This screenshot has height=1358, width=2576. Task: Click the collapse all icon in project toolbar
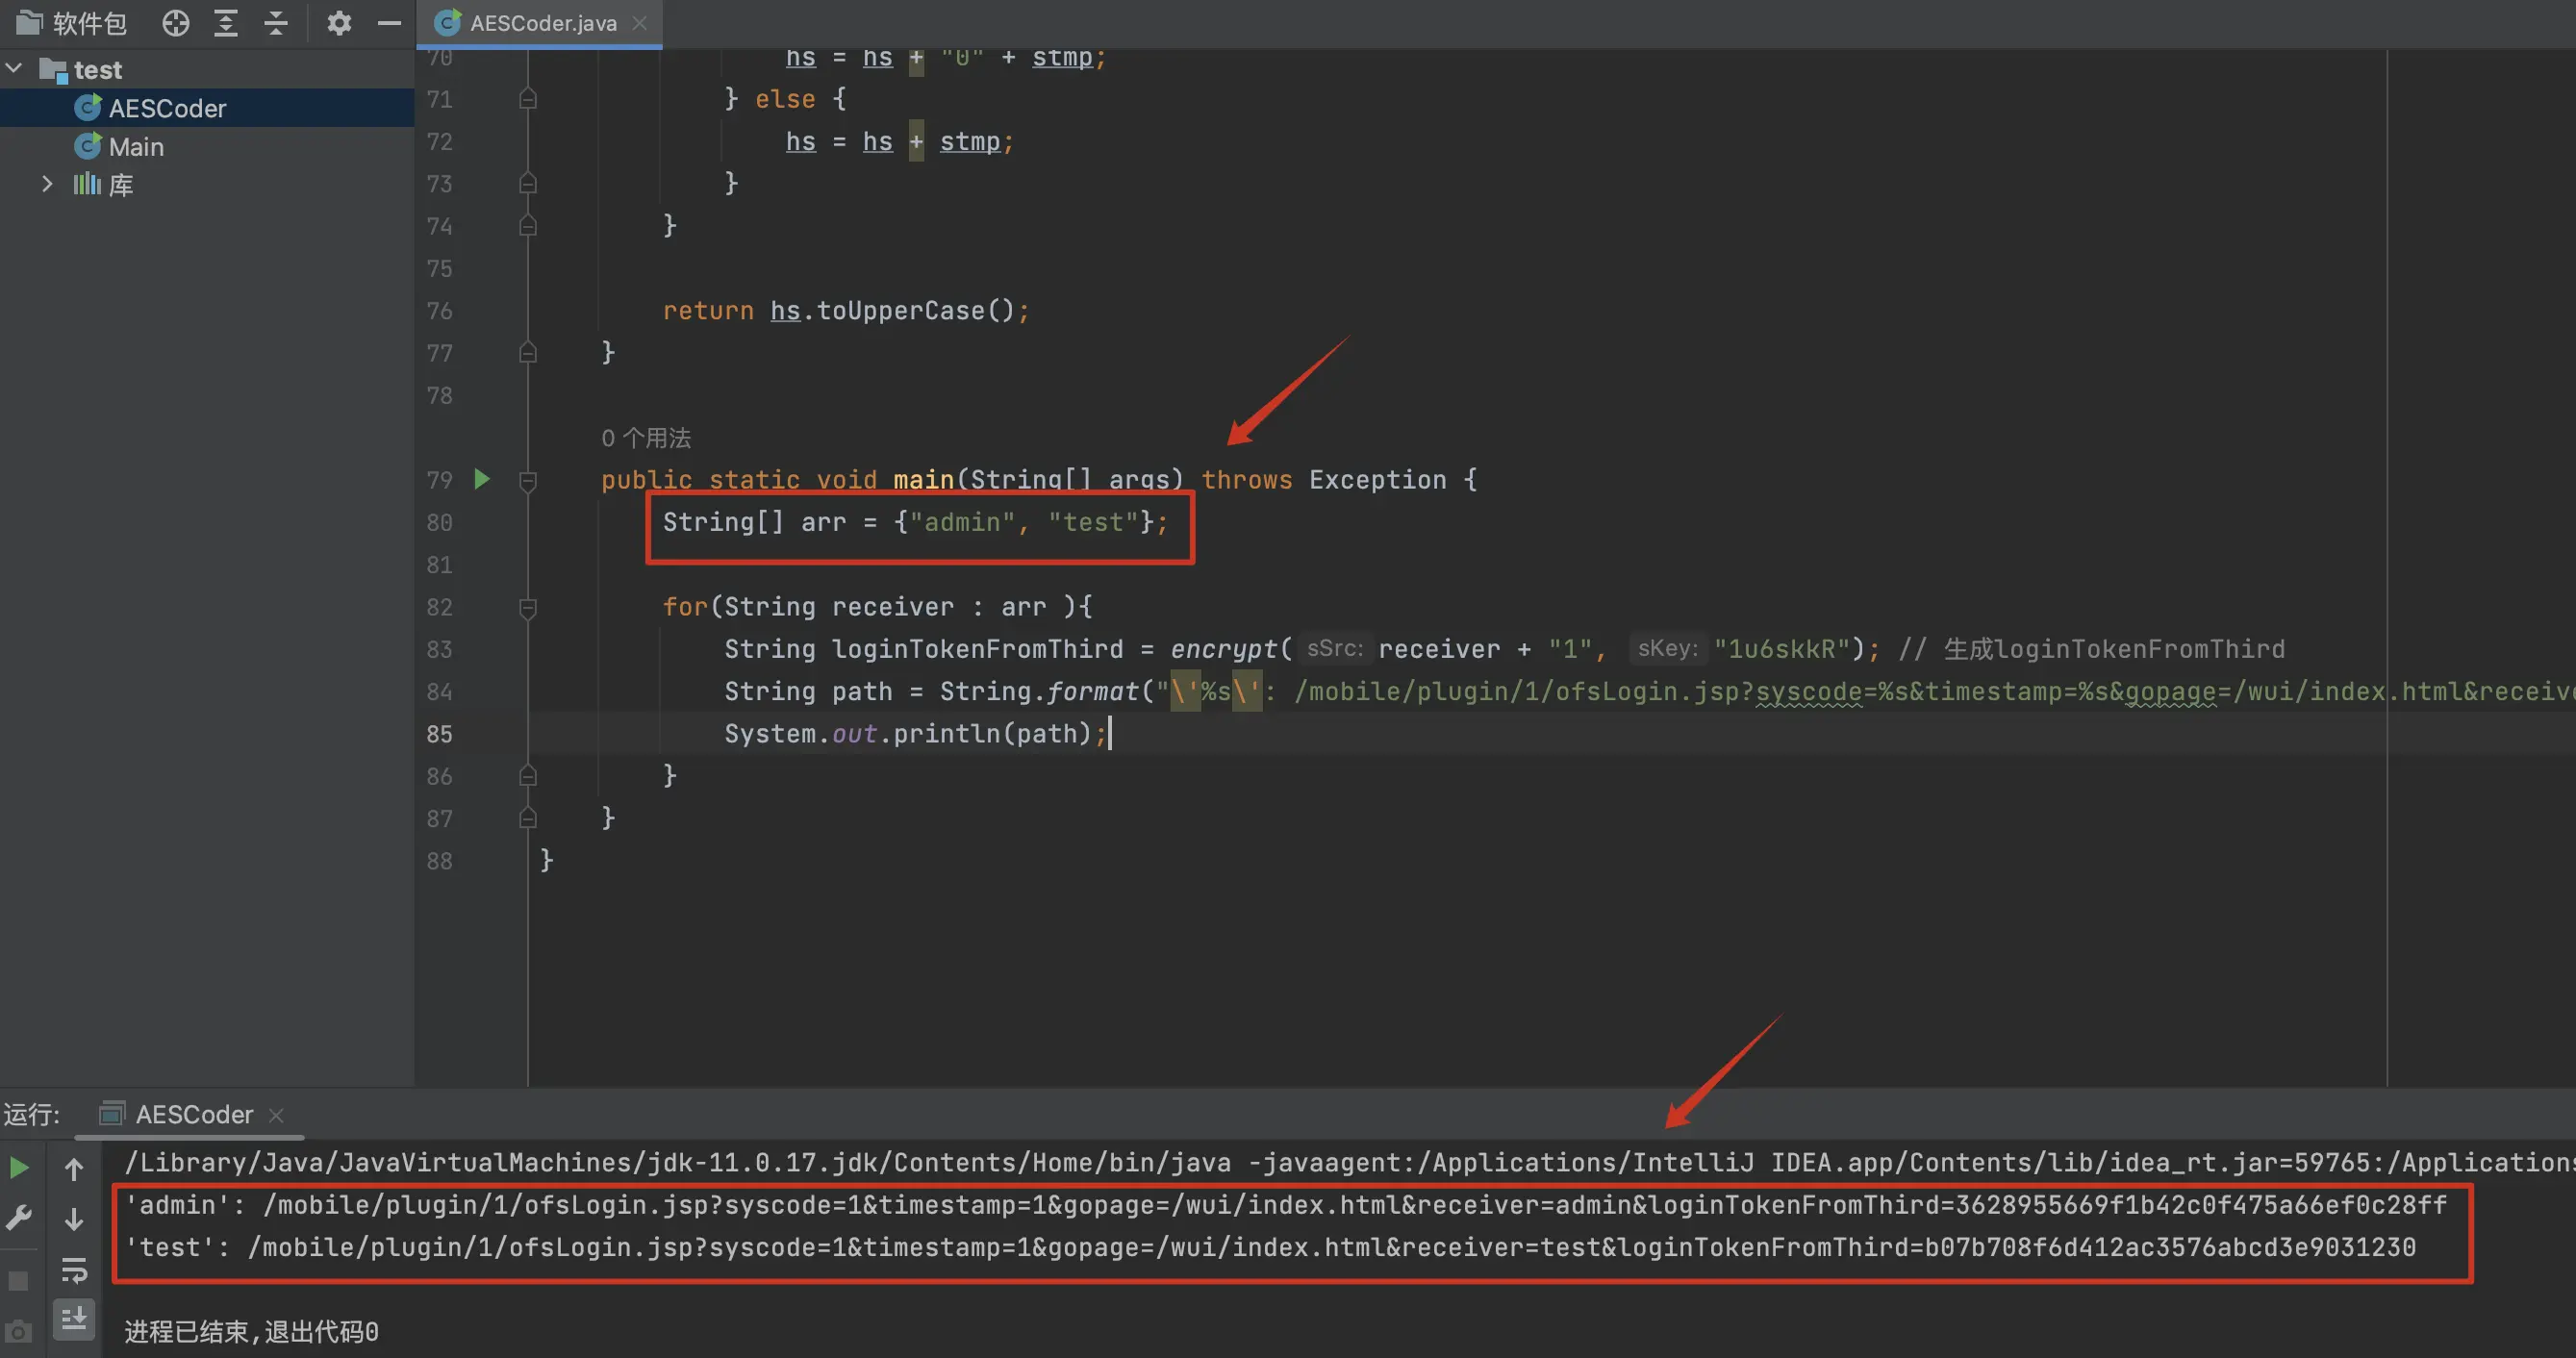tap(276, 23)
